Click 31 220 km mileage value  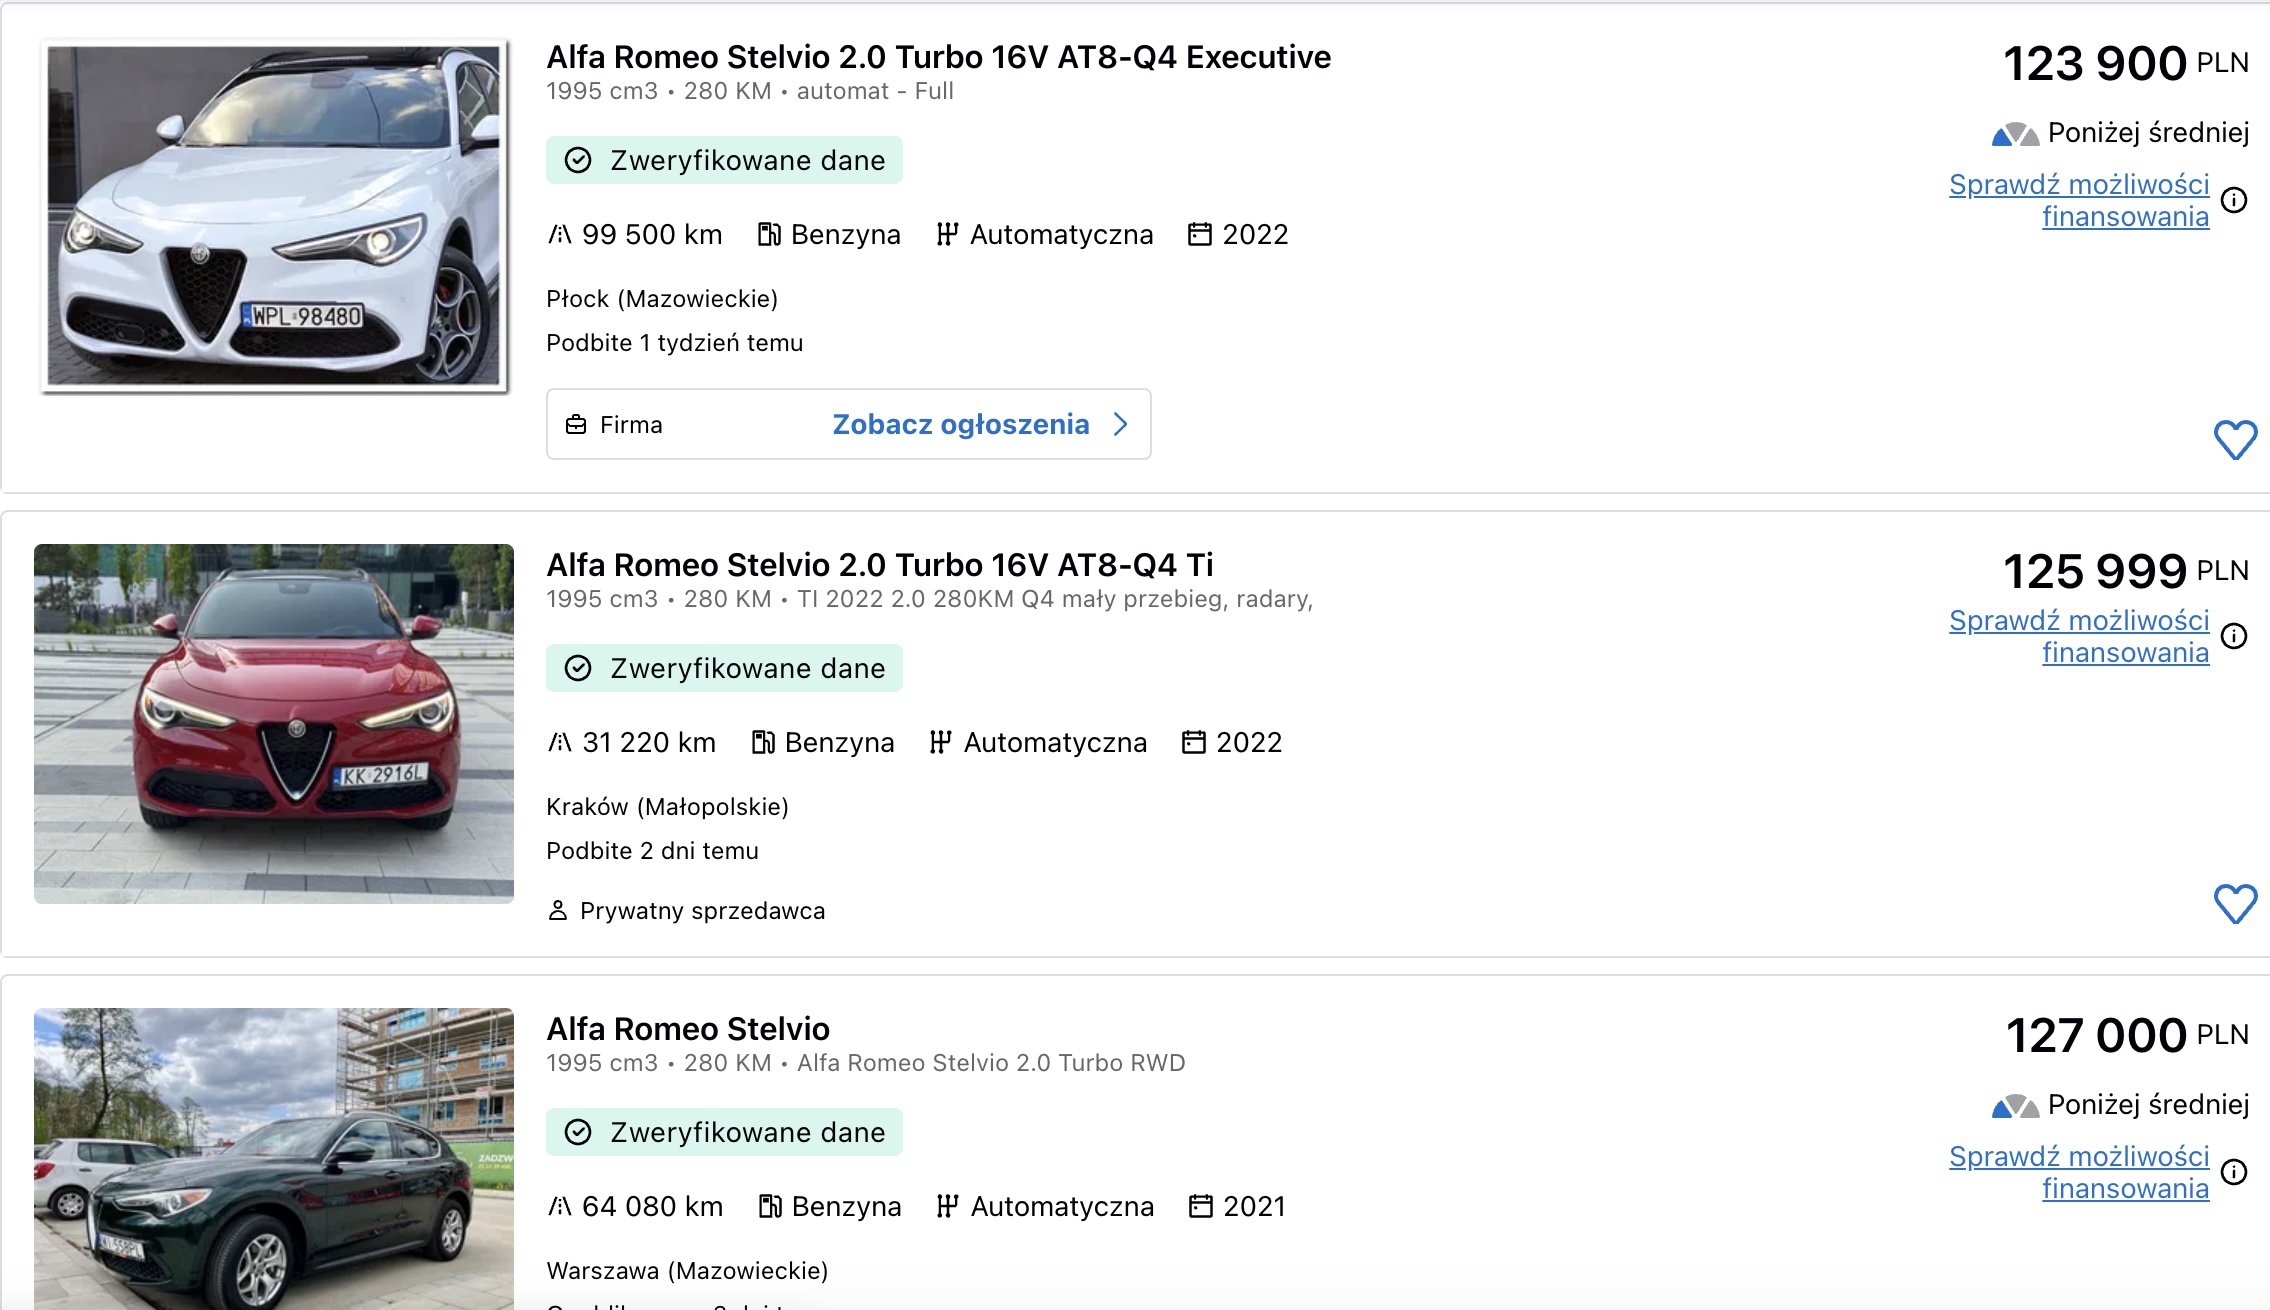(649, 743)
